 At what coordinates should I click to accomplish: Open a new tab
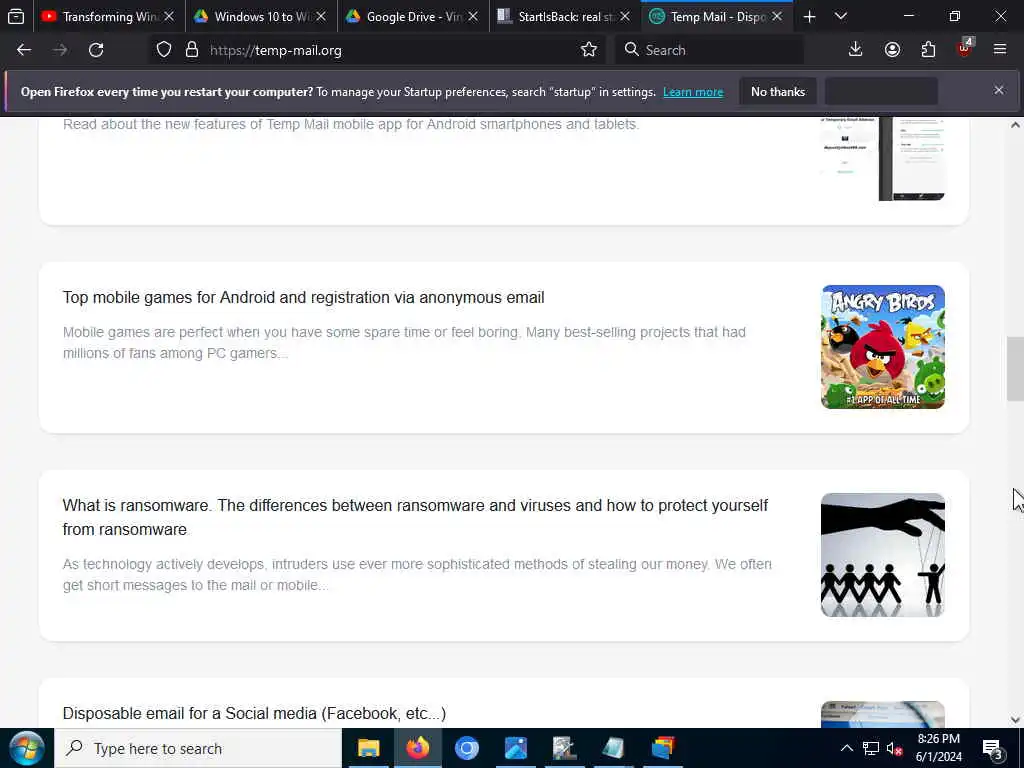click(809, 17)
